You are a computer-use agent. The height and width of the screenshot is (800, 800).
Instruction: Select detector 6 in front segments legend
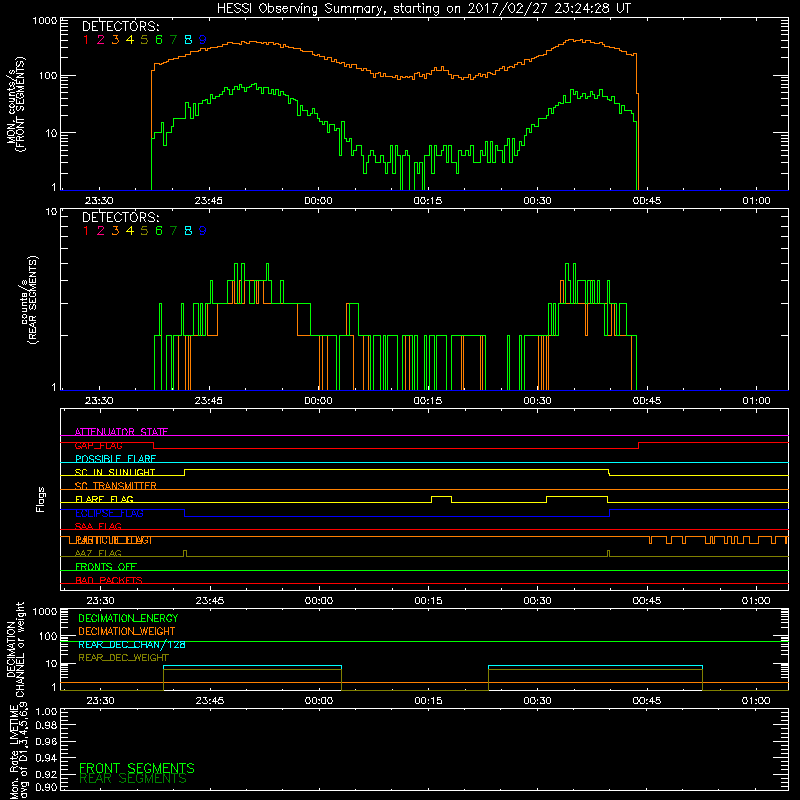tap(159, 40)
